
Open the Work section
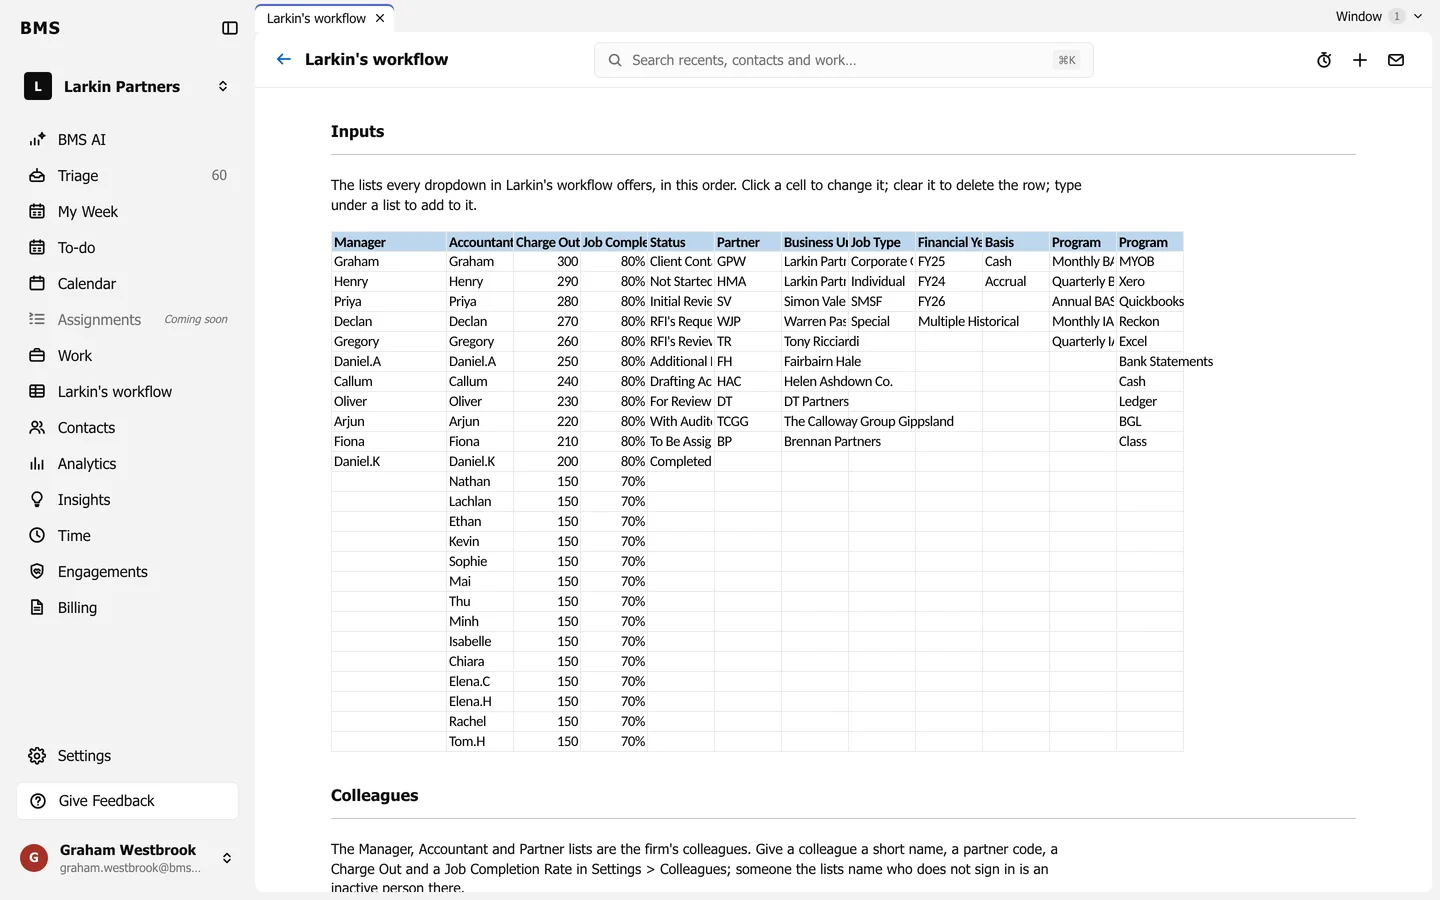click(127, 356)
